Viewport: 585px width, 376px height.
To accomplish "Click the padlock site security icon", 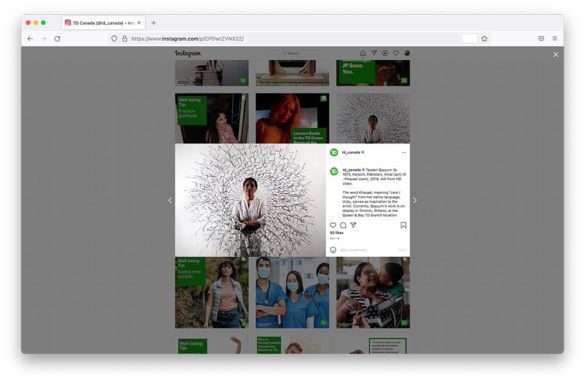I will pos(125,38).
